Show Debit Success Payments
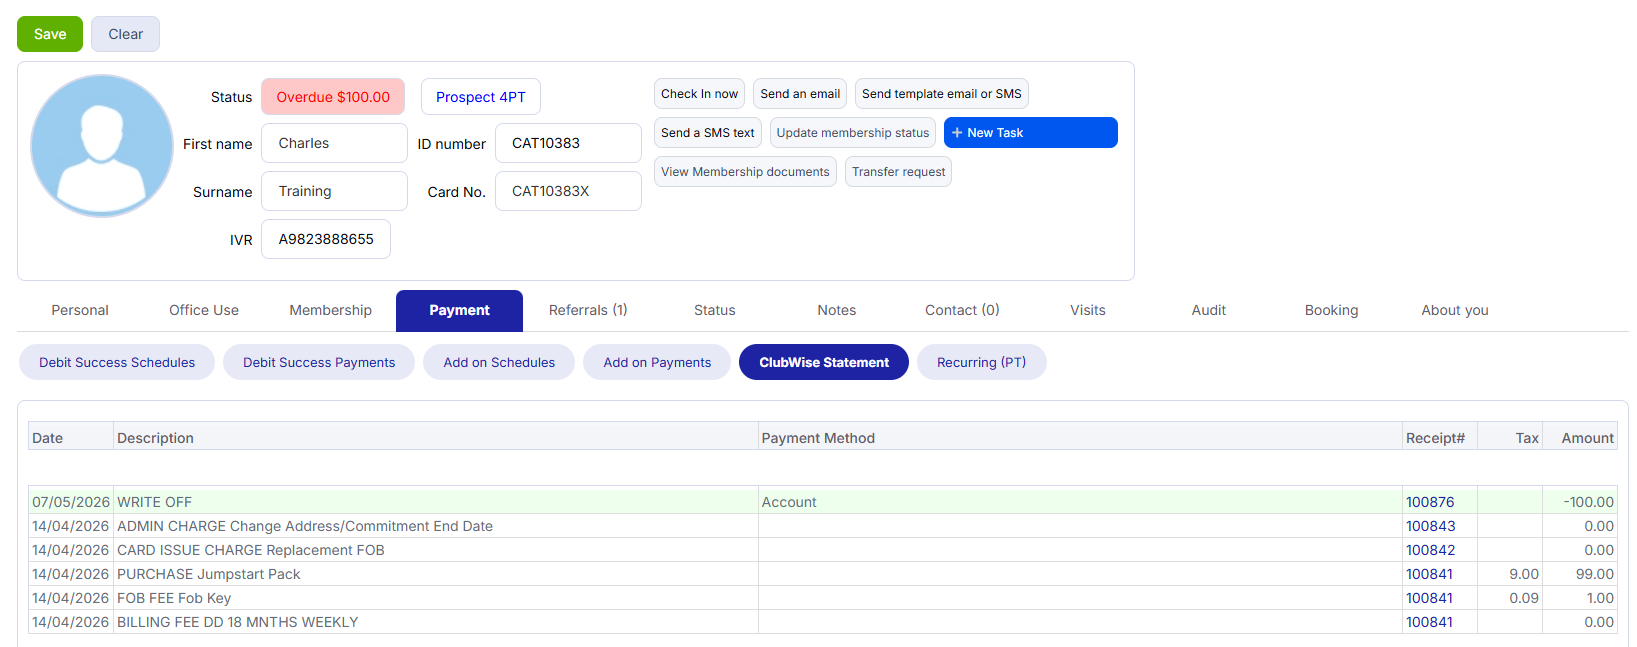Image resolution: width=1637 pixels, height=647 pixels. [x=319, y=362]
